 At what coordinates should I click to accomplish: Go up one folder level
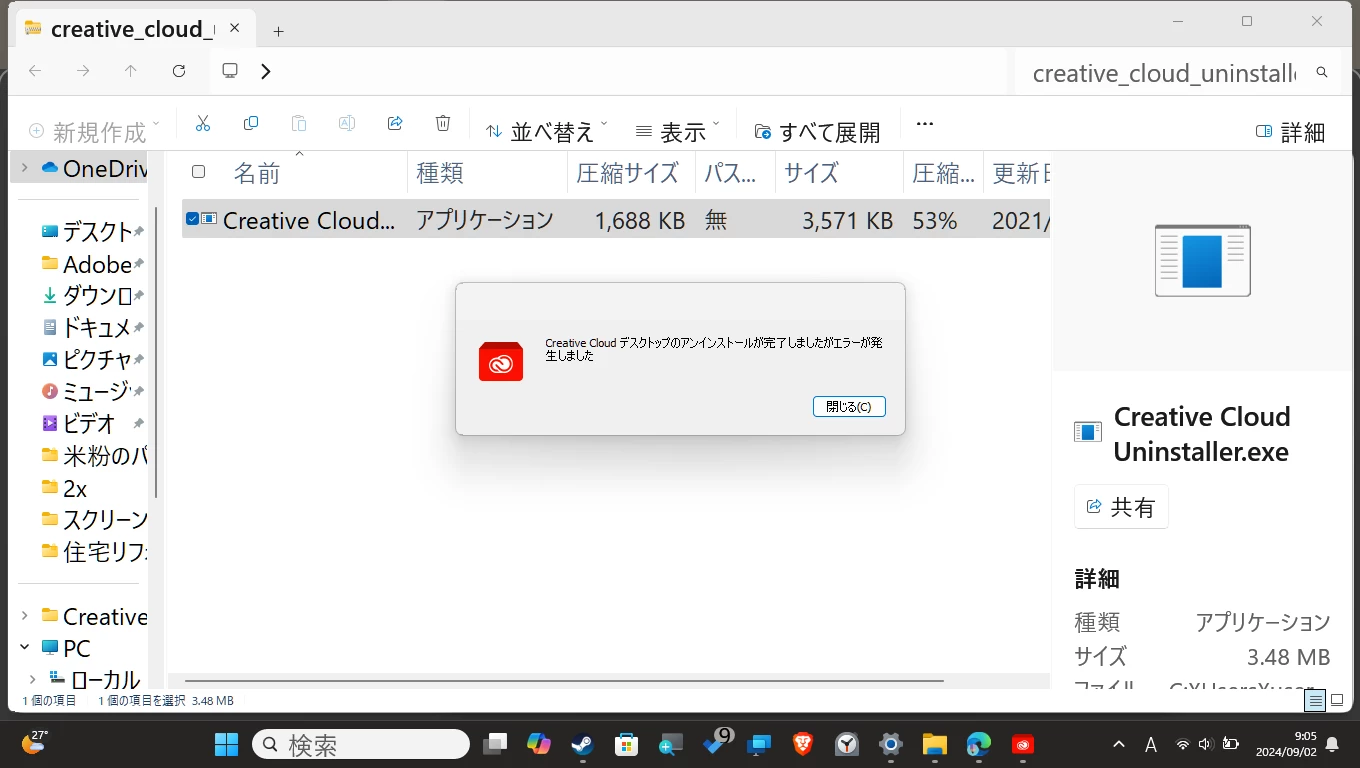(x=131, y=71)
